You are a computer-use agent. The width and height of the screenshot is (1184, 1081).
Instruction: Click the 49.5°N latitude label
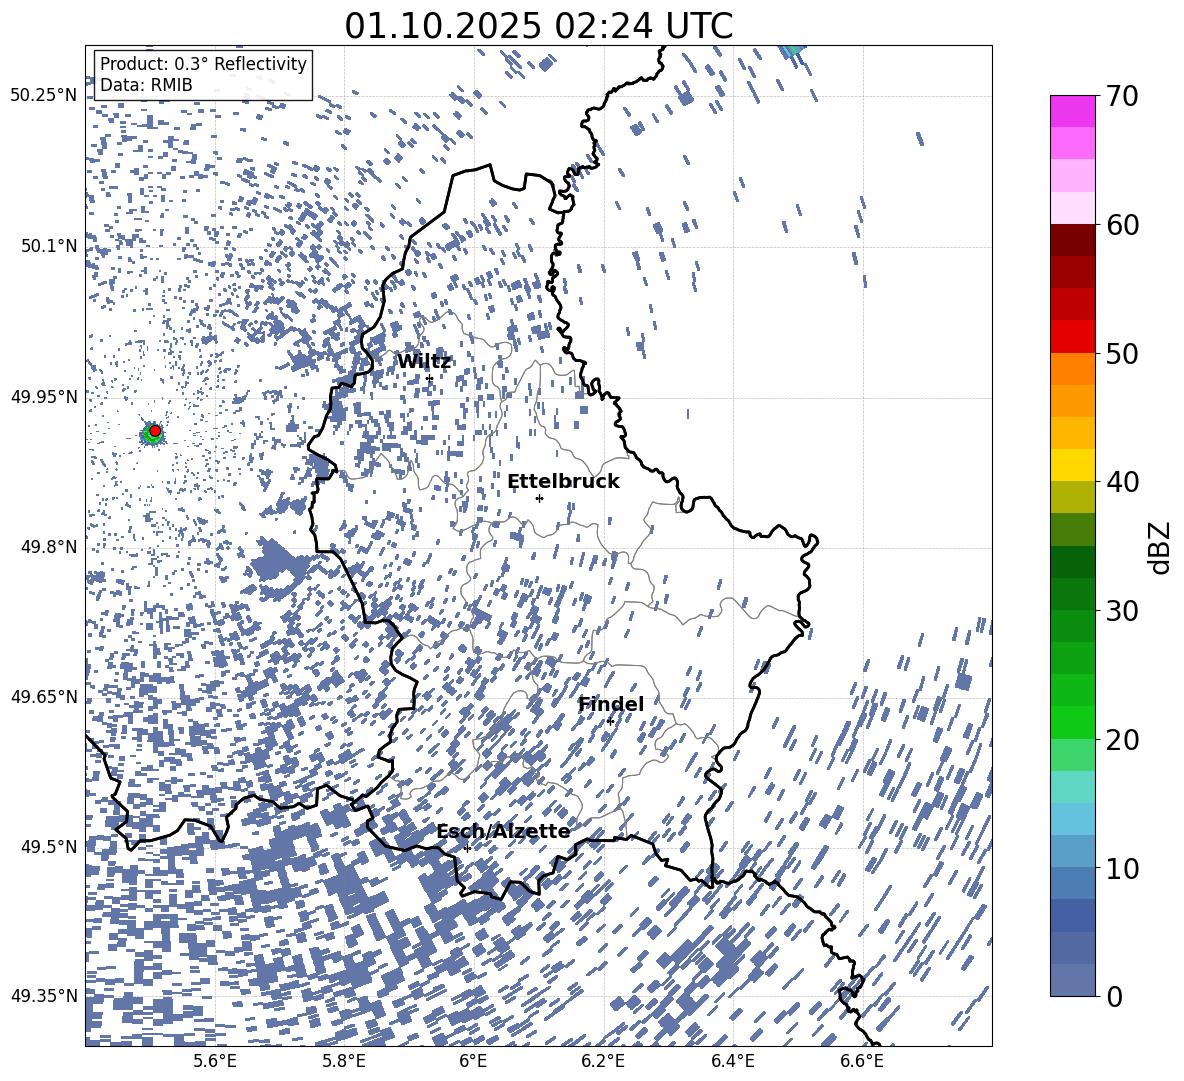50,846
